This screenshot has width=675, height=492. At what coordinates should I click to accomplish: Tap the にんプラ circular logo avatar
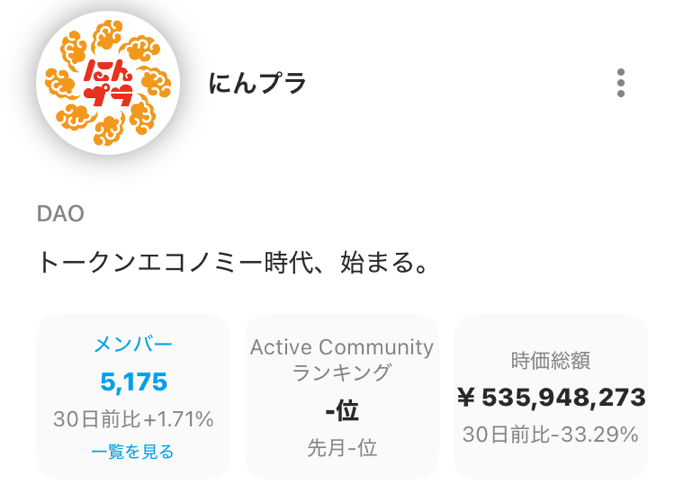108,83
